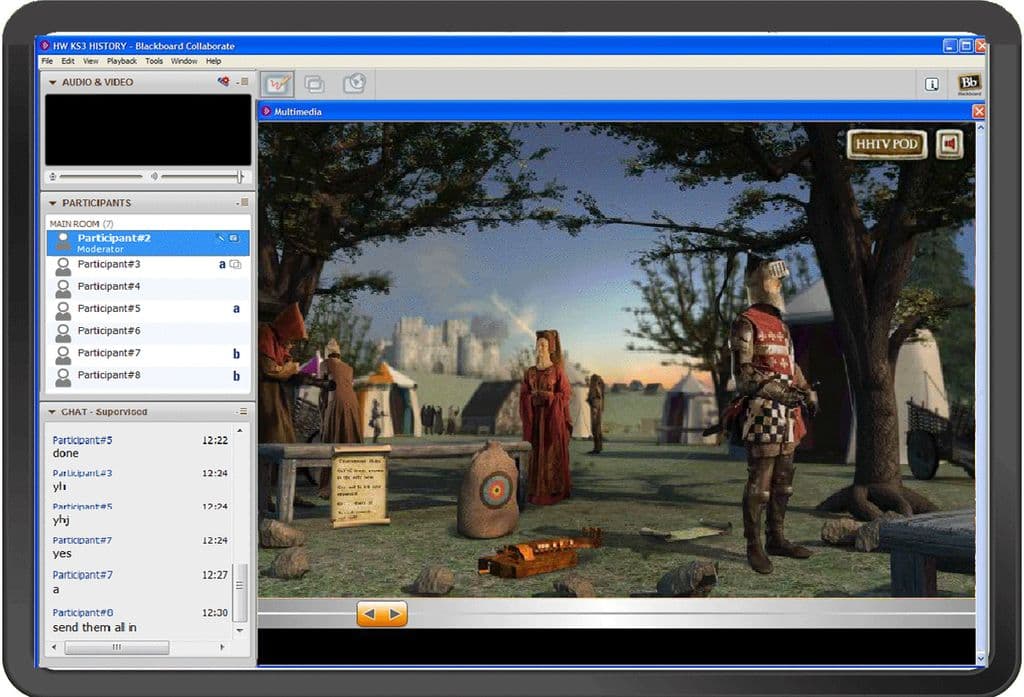Click the chat horizontal scroll left arrow
This screenshot has width=1024, height=697.
pos(54,647)
